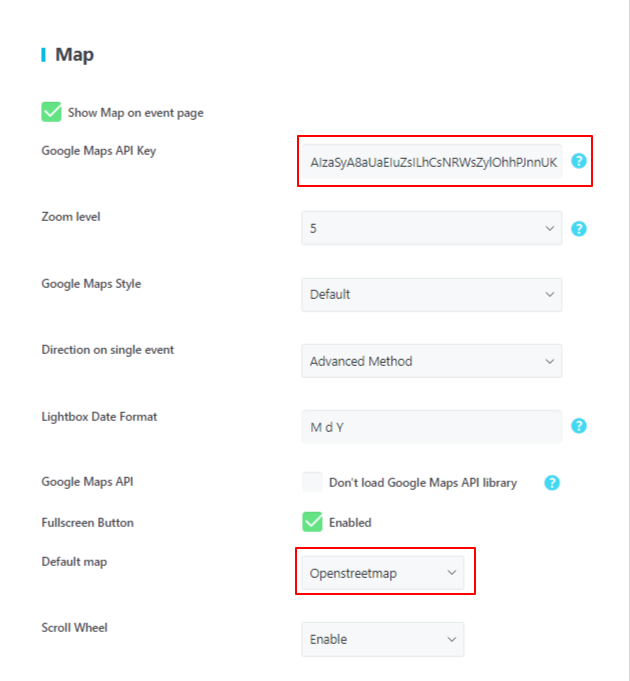Click the Map section heading
The image size is (630, 681).
pyautogui.click(x=74, y=55)
